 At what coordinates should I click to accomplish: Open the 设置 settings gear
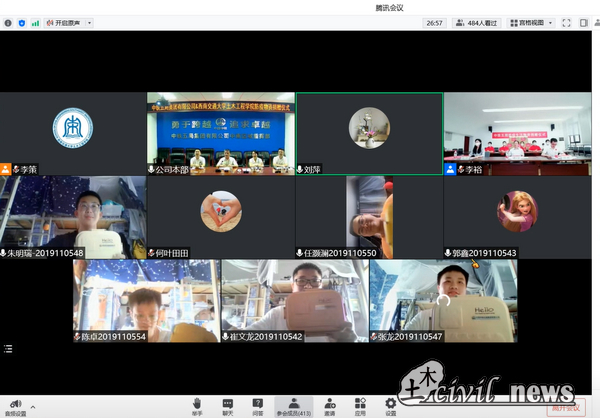(x=390, y=404)
